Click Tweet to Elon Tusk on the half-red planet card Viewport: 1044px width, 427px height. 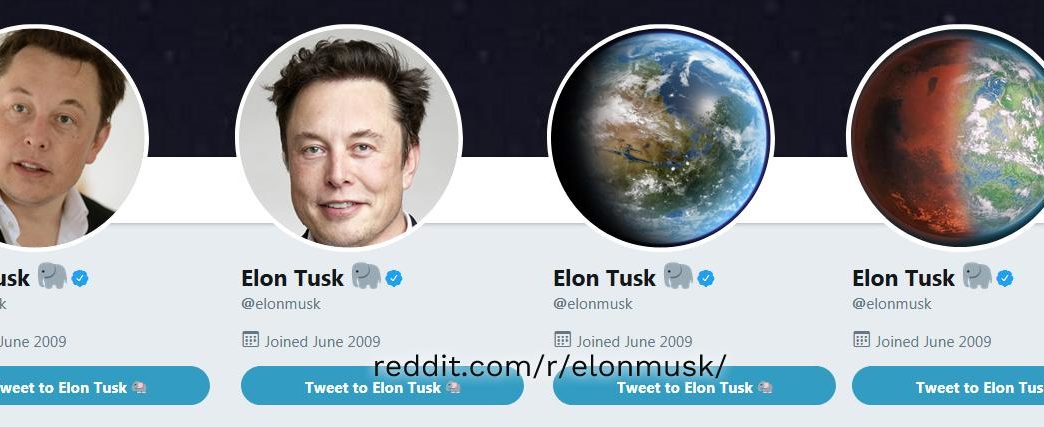948,386
